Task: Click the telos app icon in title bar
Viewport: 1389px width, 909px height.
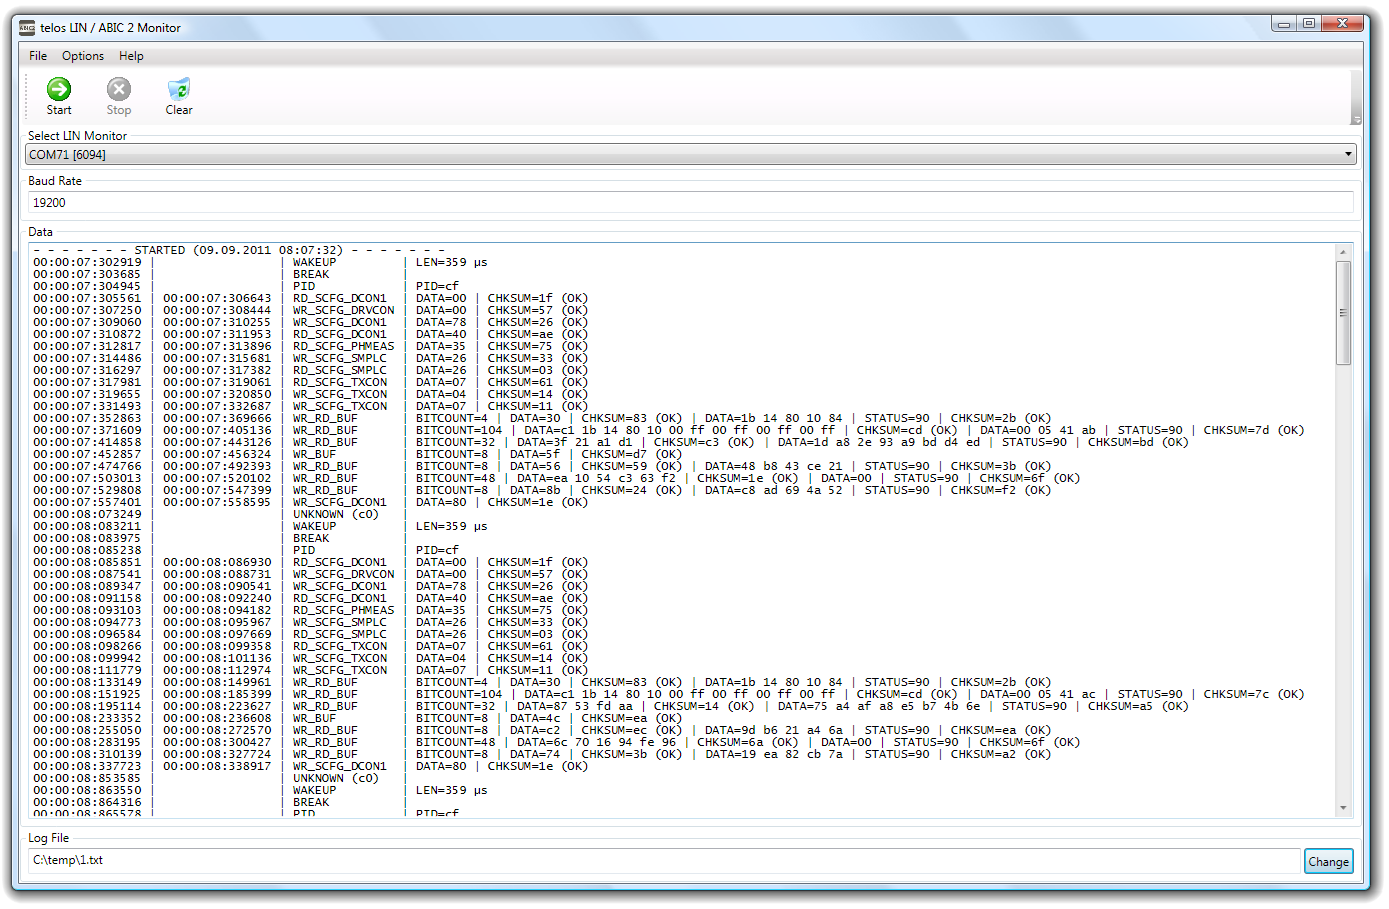Action: click(x=27, y=28)
